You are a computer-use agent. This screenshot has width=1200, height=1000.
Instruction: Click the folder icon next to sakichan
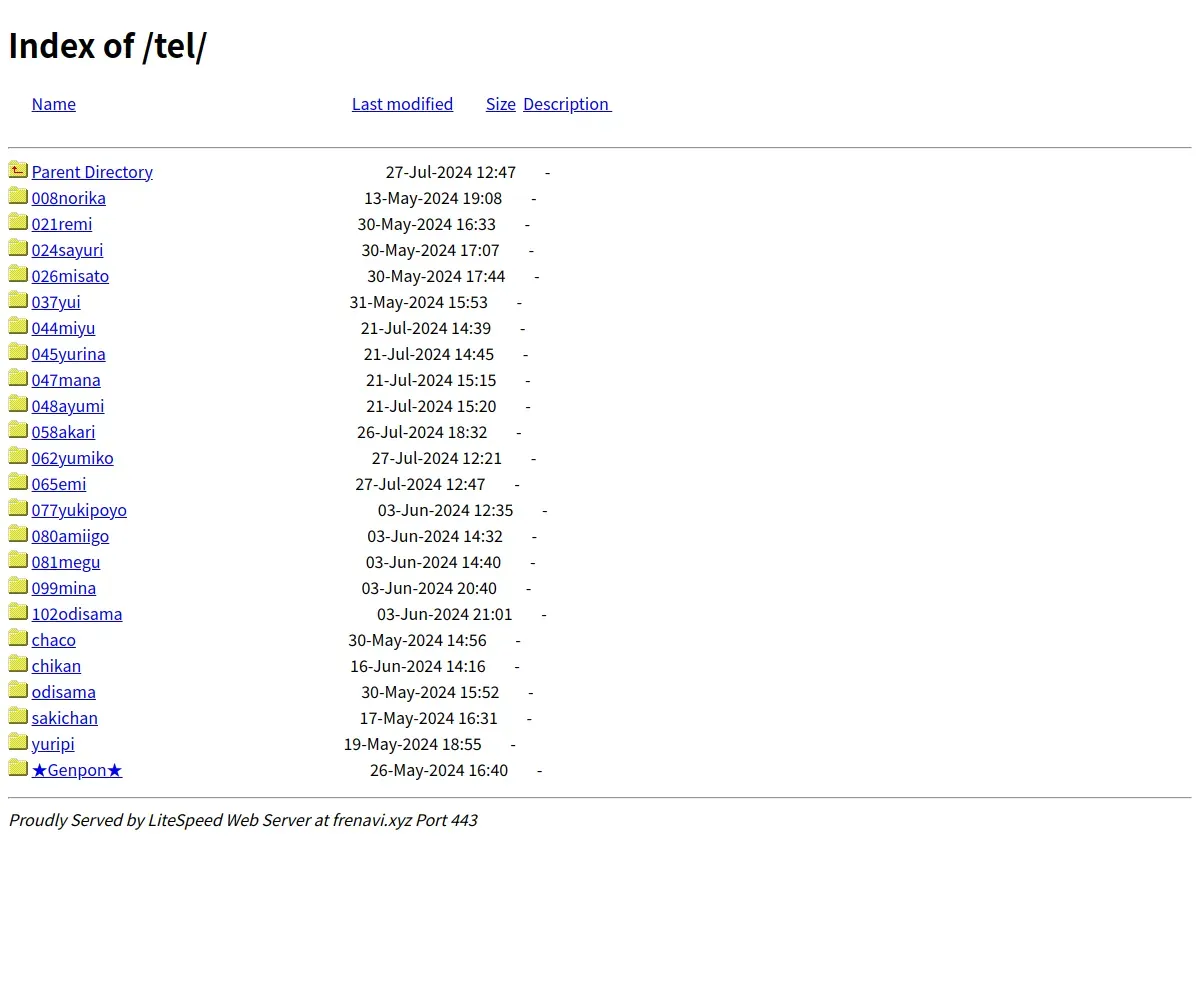point(18,716)
